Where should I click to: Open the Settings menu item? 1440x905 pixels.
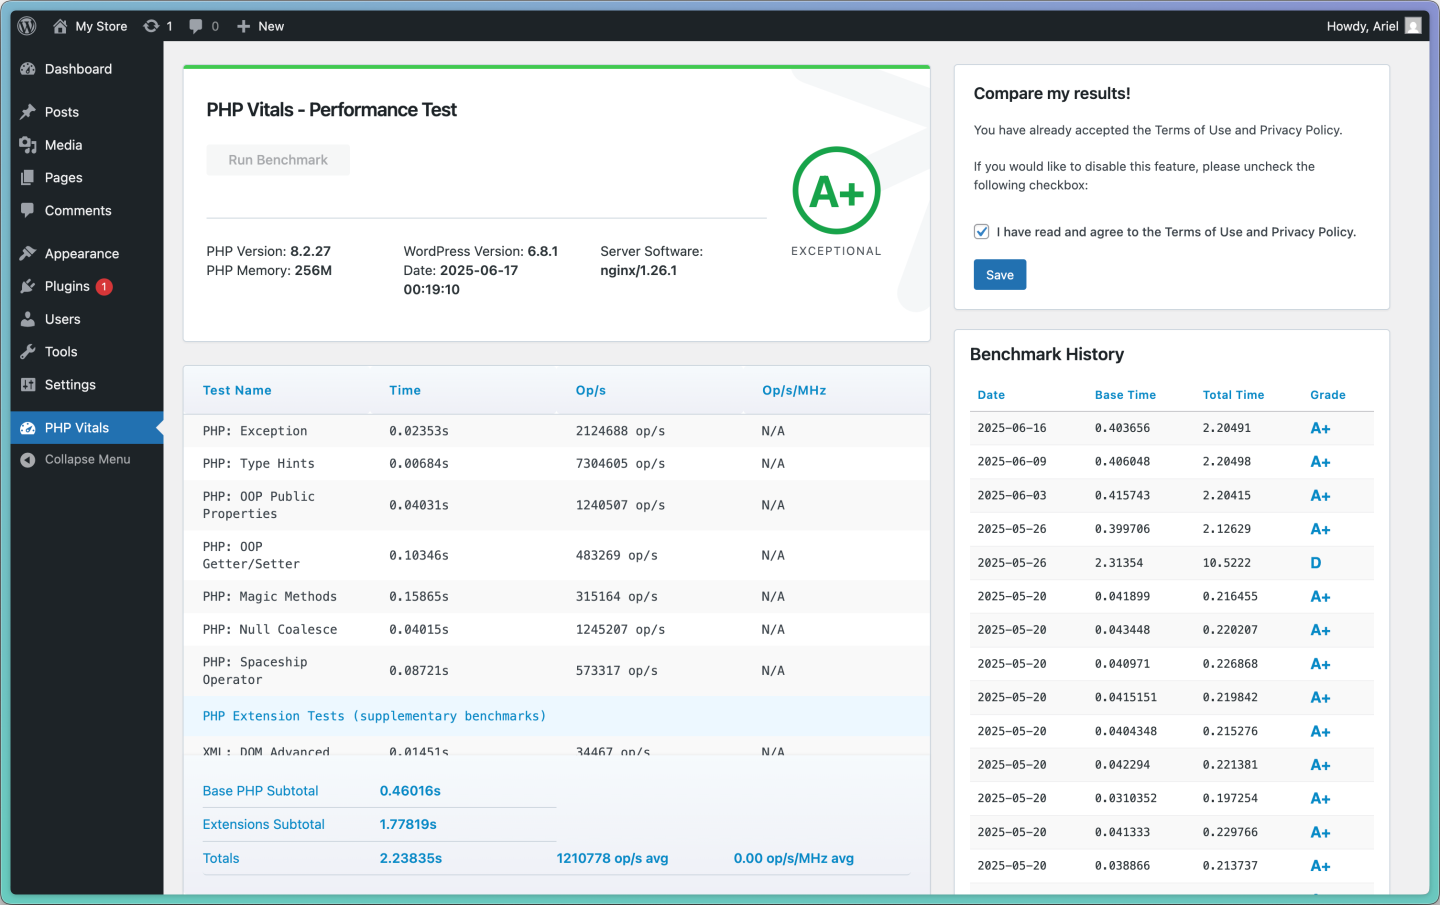click(70, 385)
